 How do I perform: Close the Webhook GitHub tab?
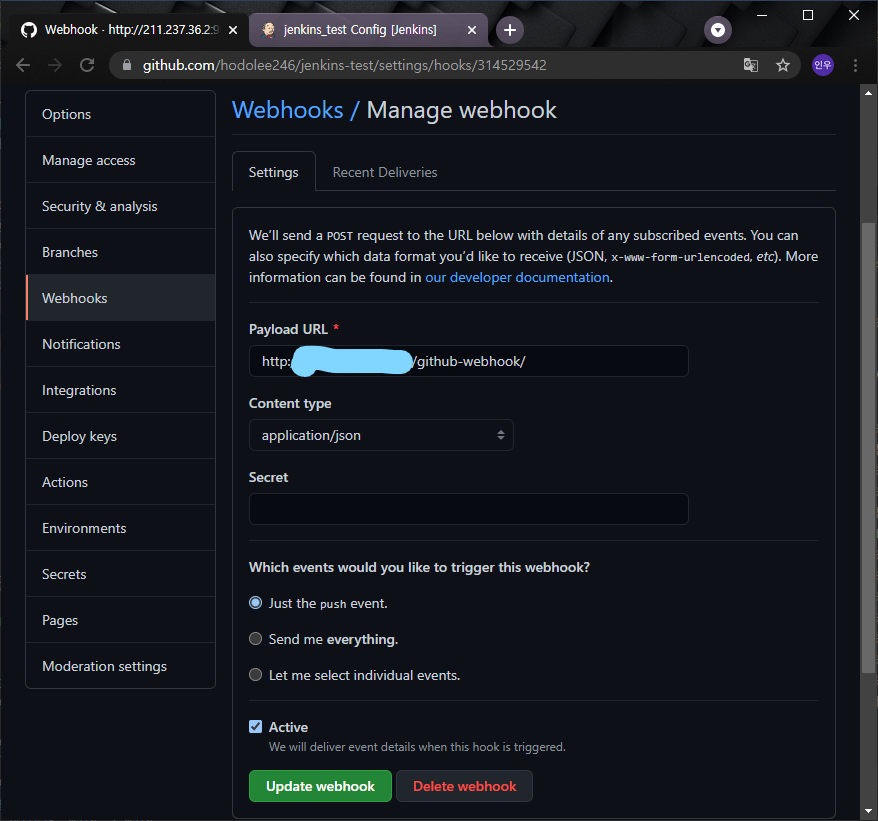coord(233,30)
